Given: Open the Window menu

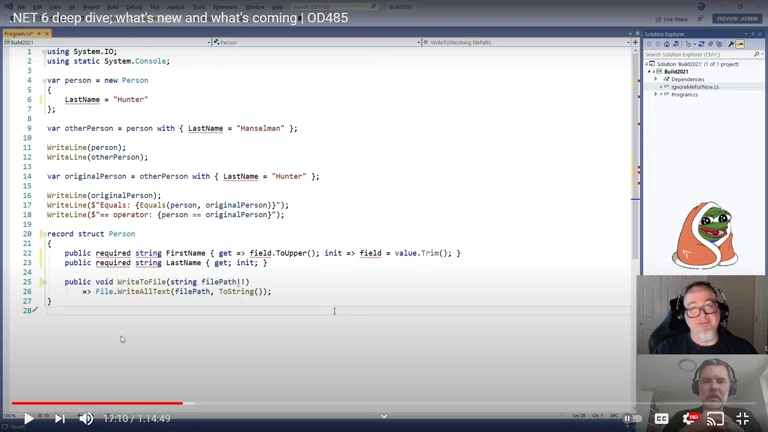Looking at the screenshot, I should click(254, 7).
